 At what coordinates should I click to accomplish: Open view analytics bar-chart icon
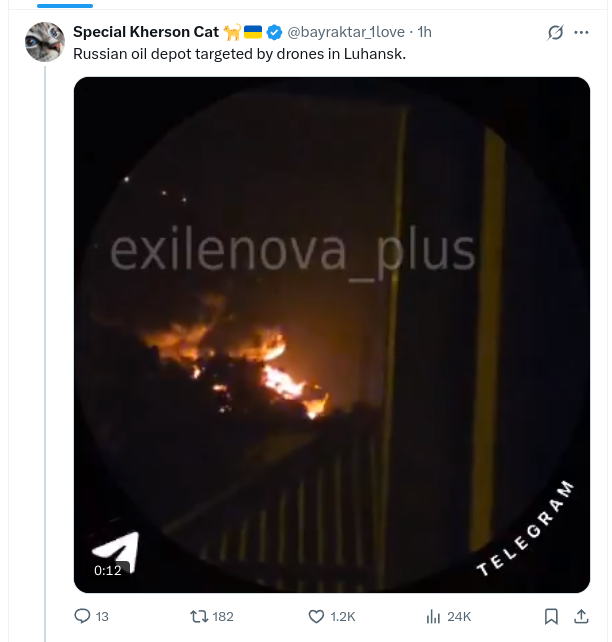click(433, 616)
